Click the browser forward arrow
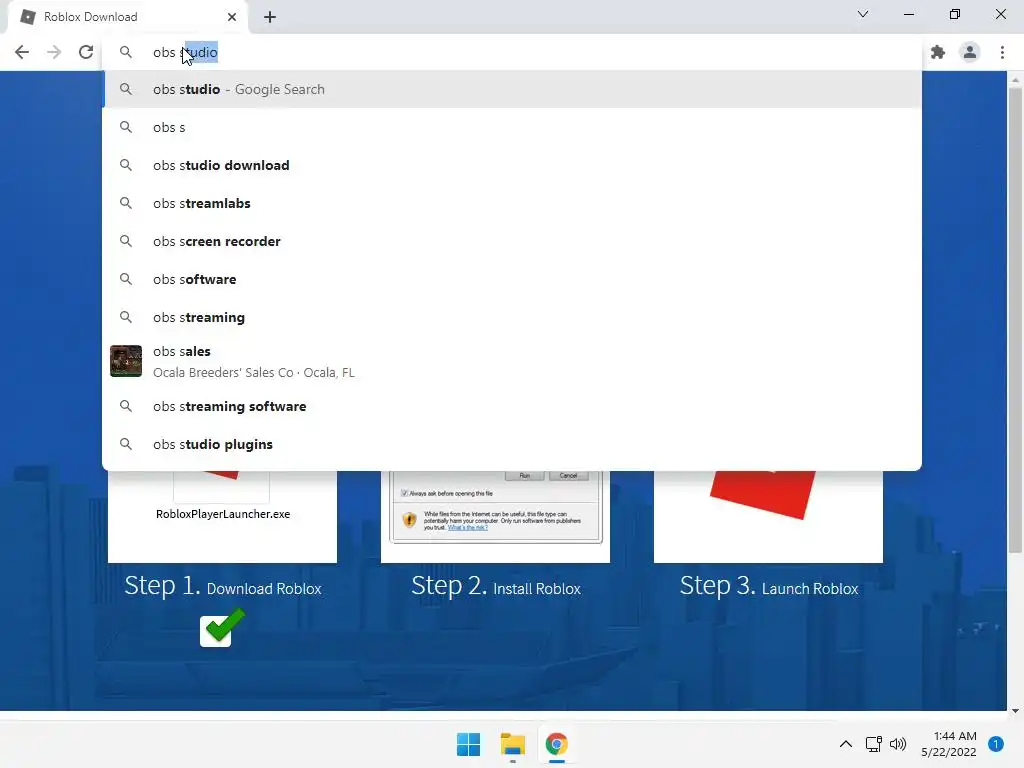Screen dimensions: 1024x768 (x=54, y=52)
